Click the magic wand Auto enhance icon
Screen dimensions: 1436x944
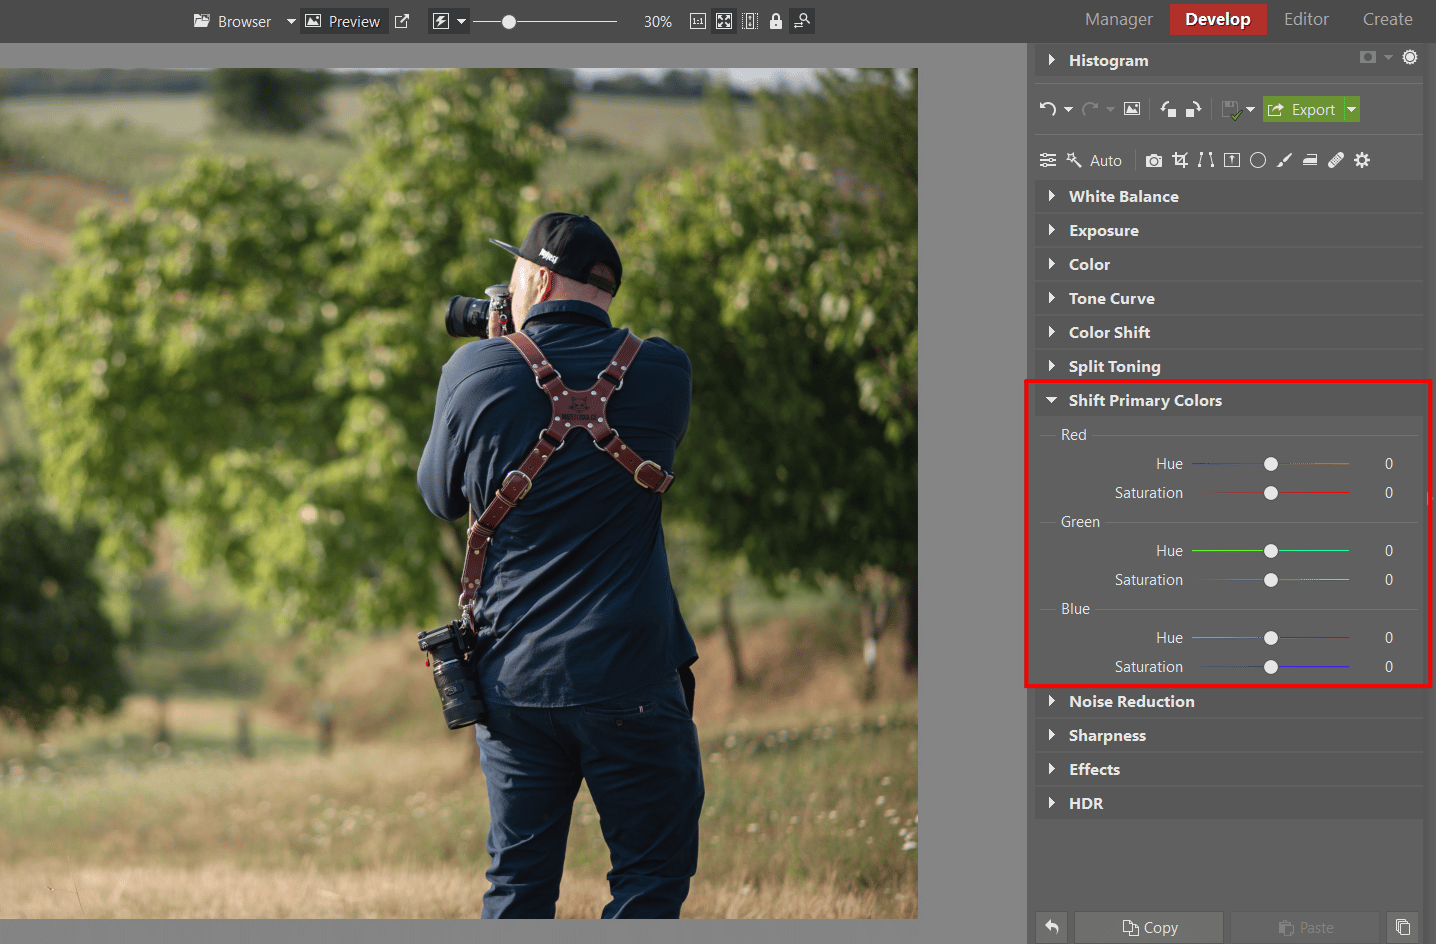(x=1075, y=160)
